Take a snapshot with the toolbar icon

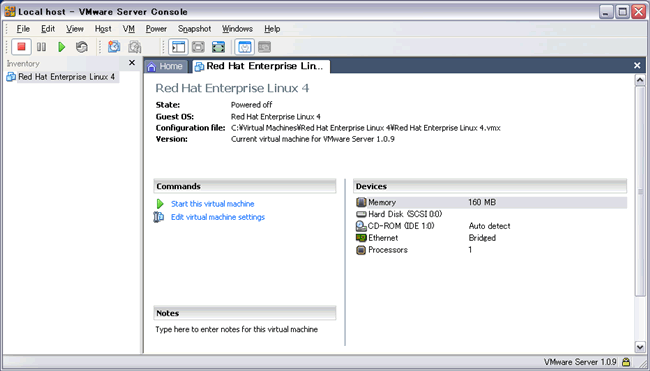(x=114, y=47)
